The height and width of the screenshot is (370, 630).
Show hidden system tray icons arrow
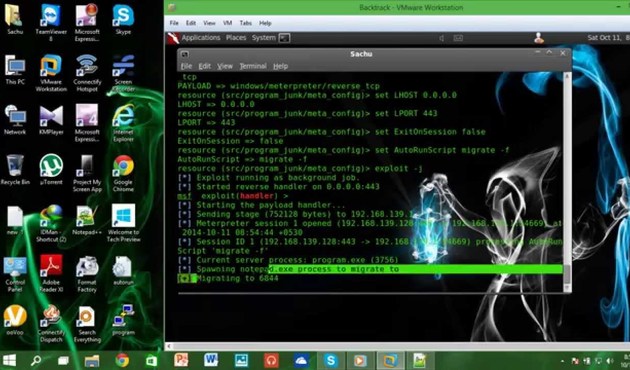562,361
